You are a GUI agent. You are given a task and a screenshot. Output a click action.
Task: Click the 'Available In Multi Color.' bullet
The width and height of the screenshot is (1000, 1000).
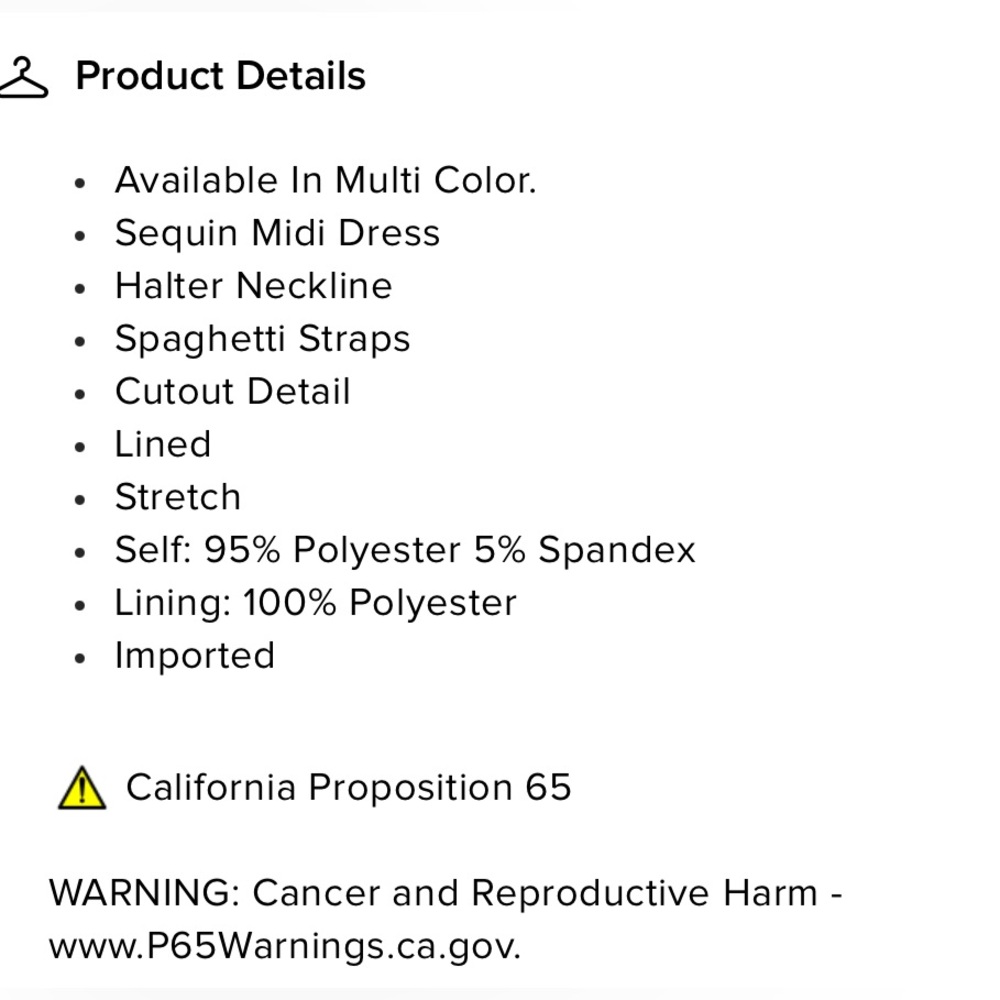coord(326,180)
